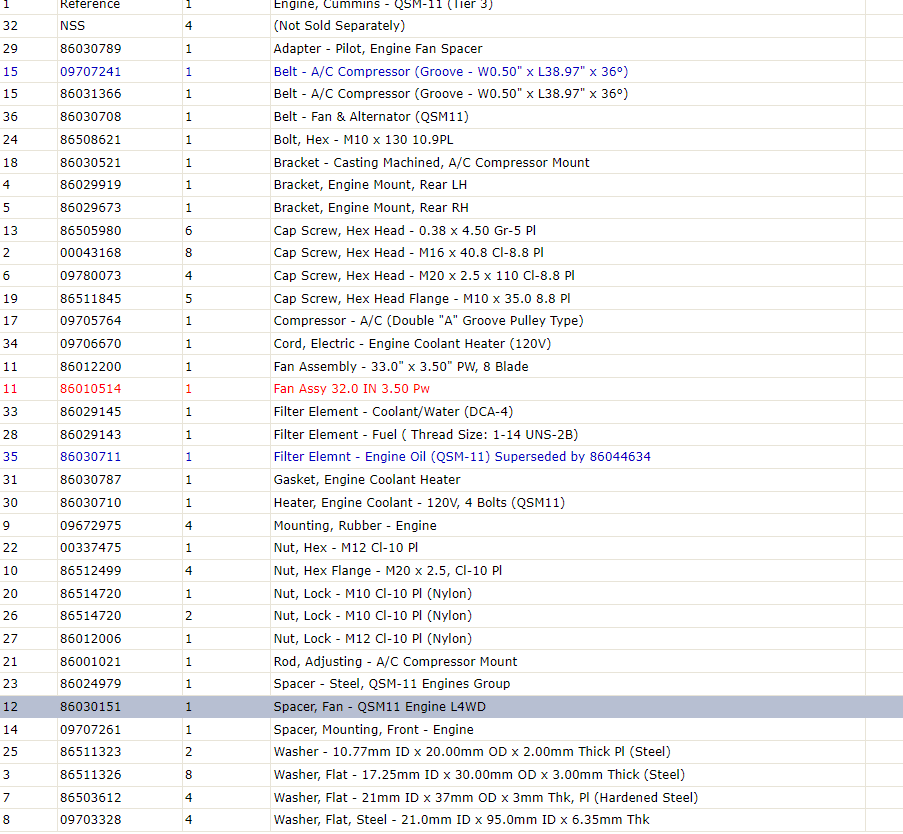This screenshot has width=903, height=834.
Task: Select part number 86012200
Action: click(x=90, y=367)
